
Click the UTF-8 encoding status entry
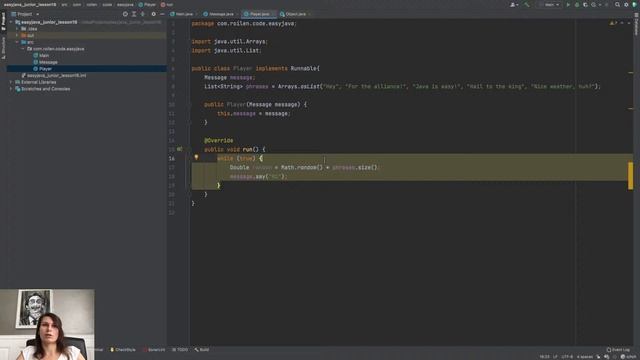click(567, 357)
